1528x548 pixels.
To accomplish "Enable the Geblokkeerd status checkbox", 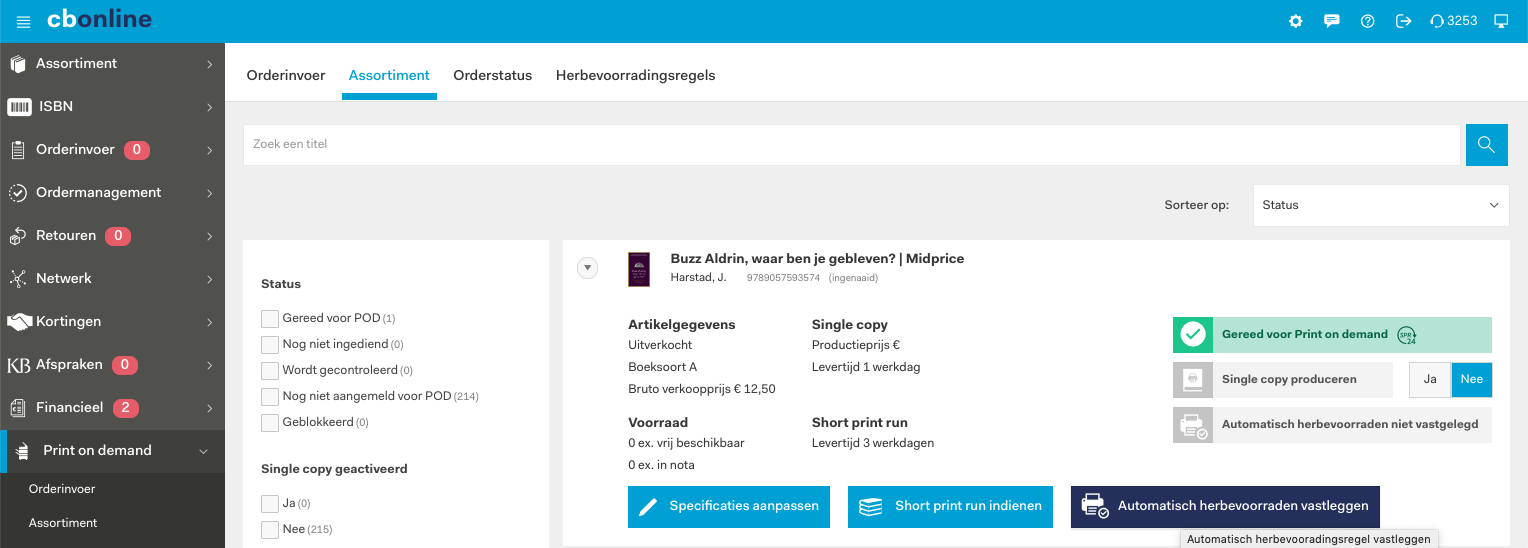I will tap(270, 422).
